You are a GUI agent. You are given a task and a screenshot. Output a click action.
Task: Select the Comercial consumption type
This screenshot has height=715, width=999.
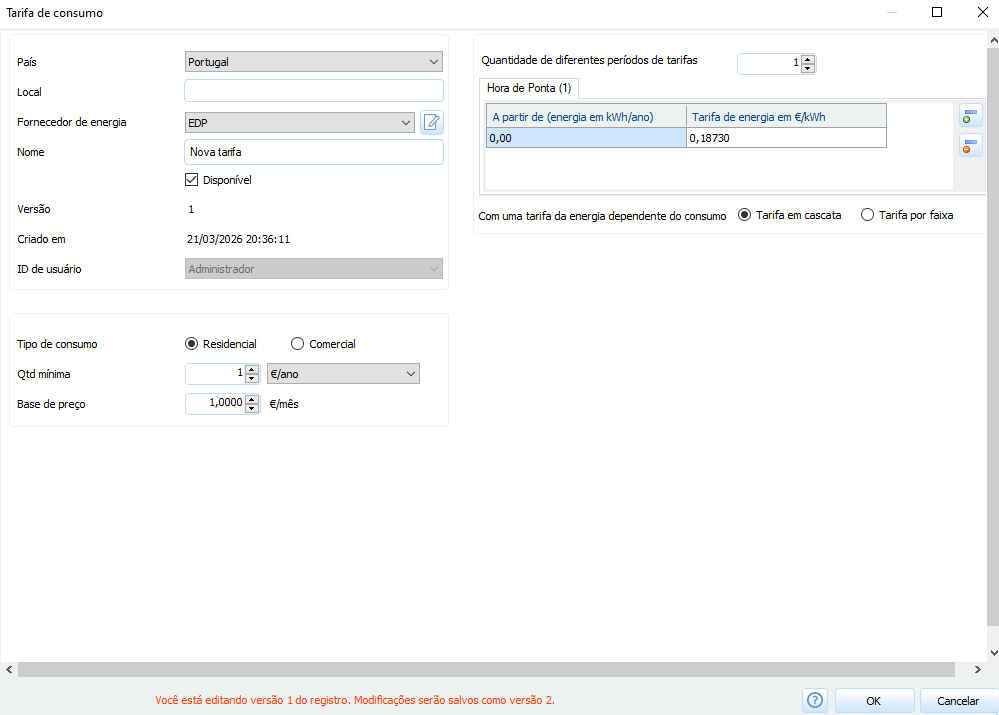coord(297,344)
